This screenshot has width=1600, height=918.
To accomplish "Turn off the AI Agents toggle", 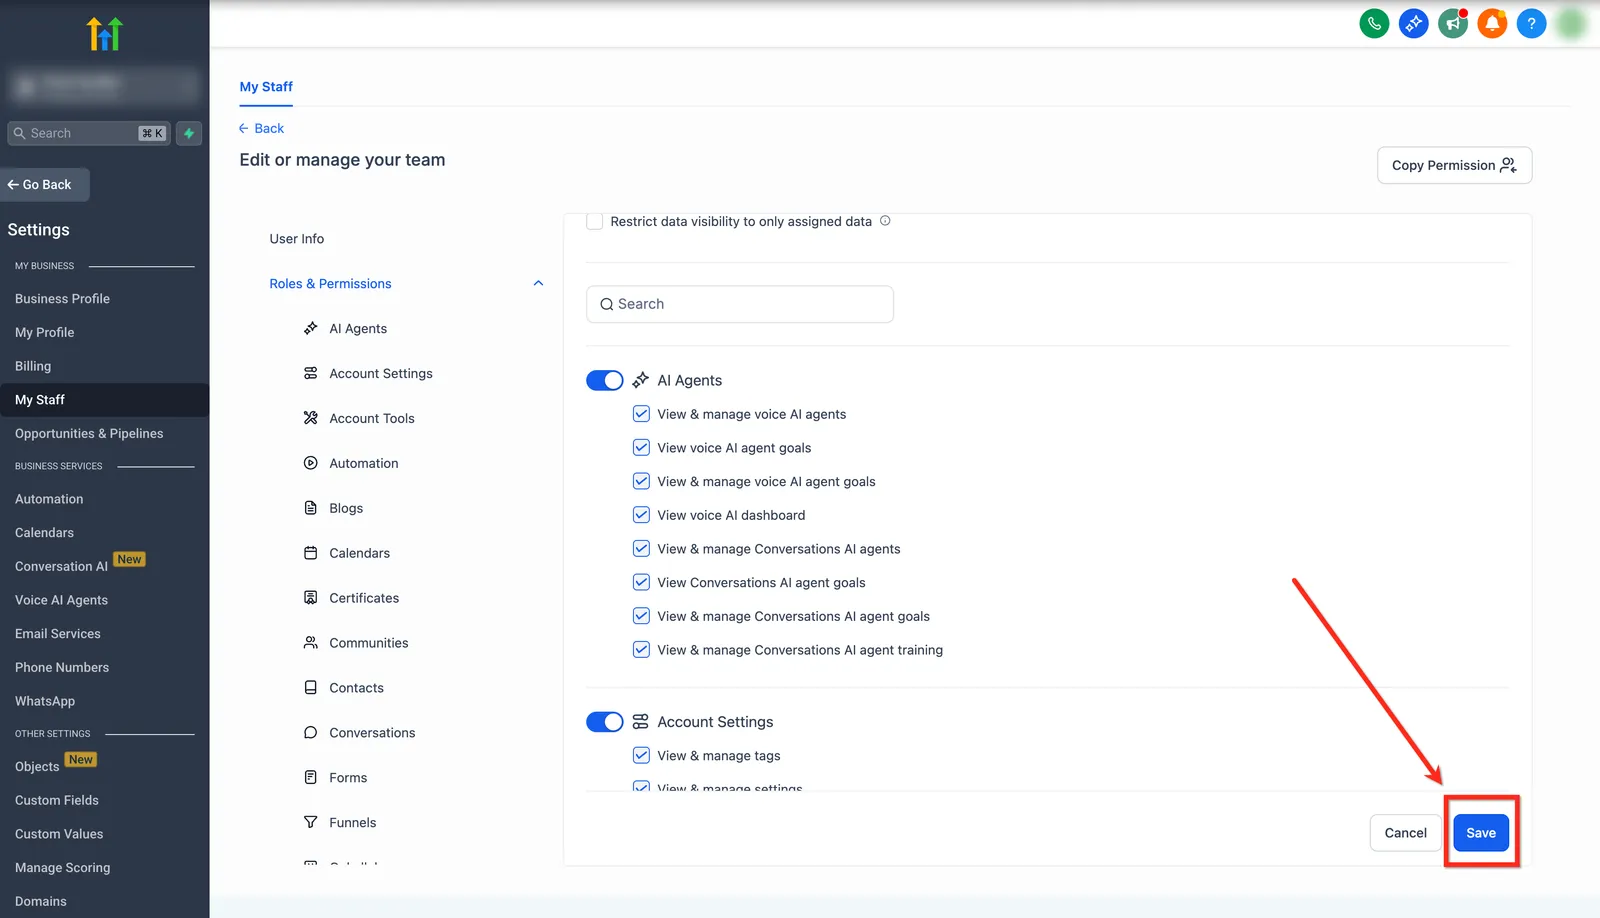I will (604, 380).
